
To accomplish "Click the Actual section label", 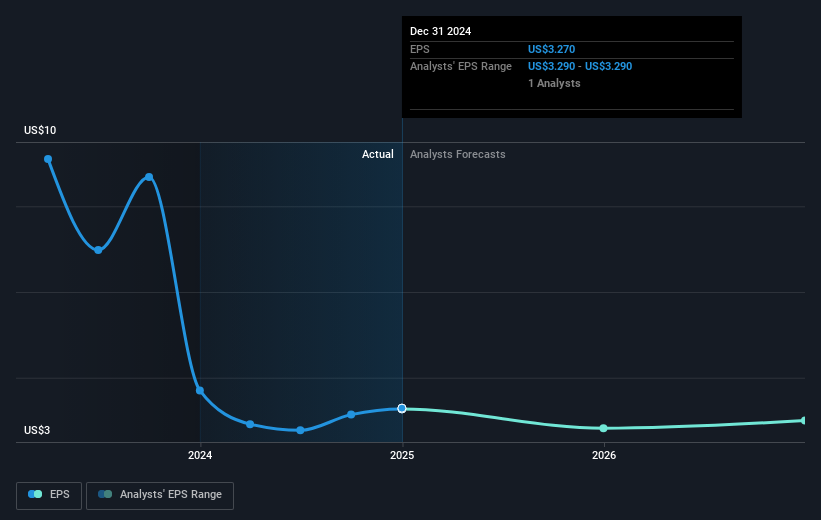I will (378, 154).
